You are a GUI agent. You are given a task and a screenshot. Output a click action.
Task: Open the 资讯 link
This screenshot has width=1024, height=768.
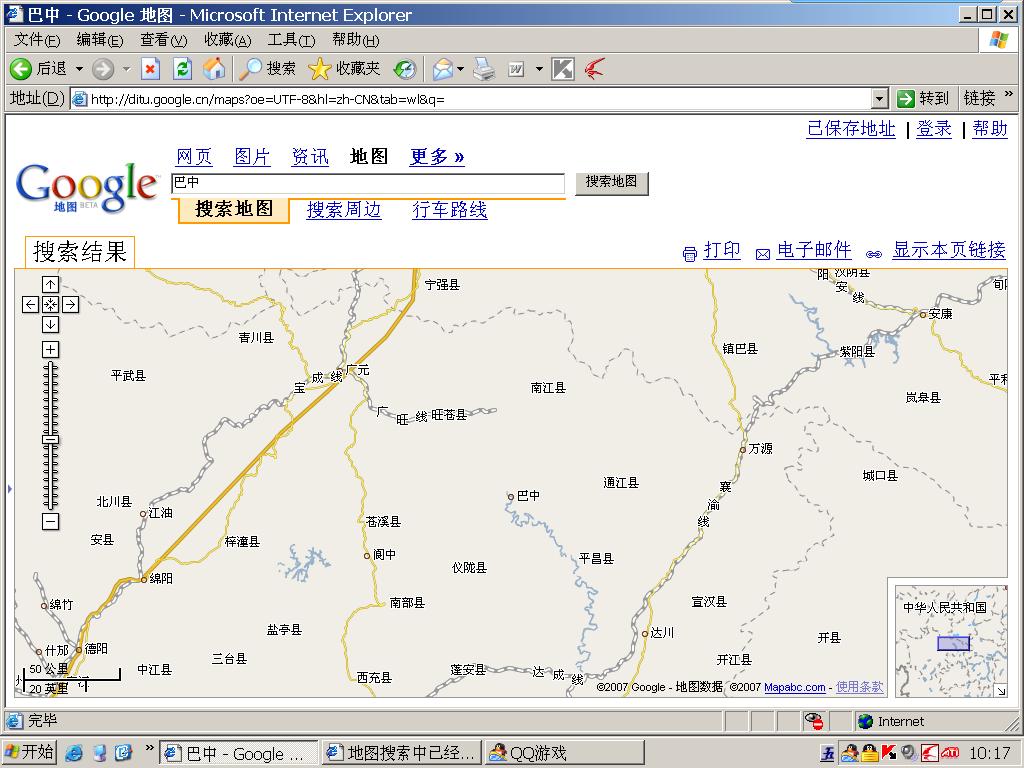310,157
